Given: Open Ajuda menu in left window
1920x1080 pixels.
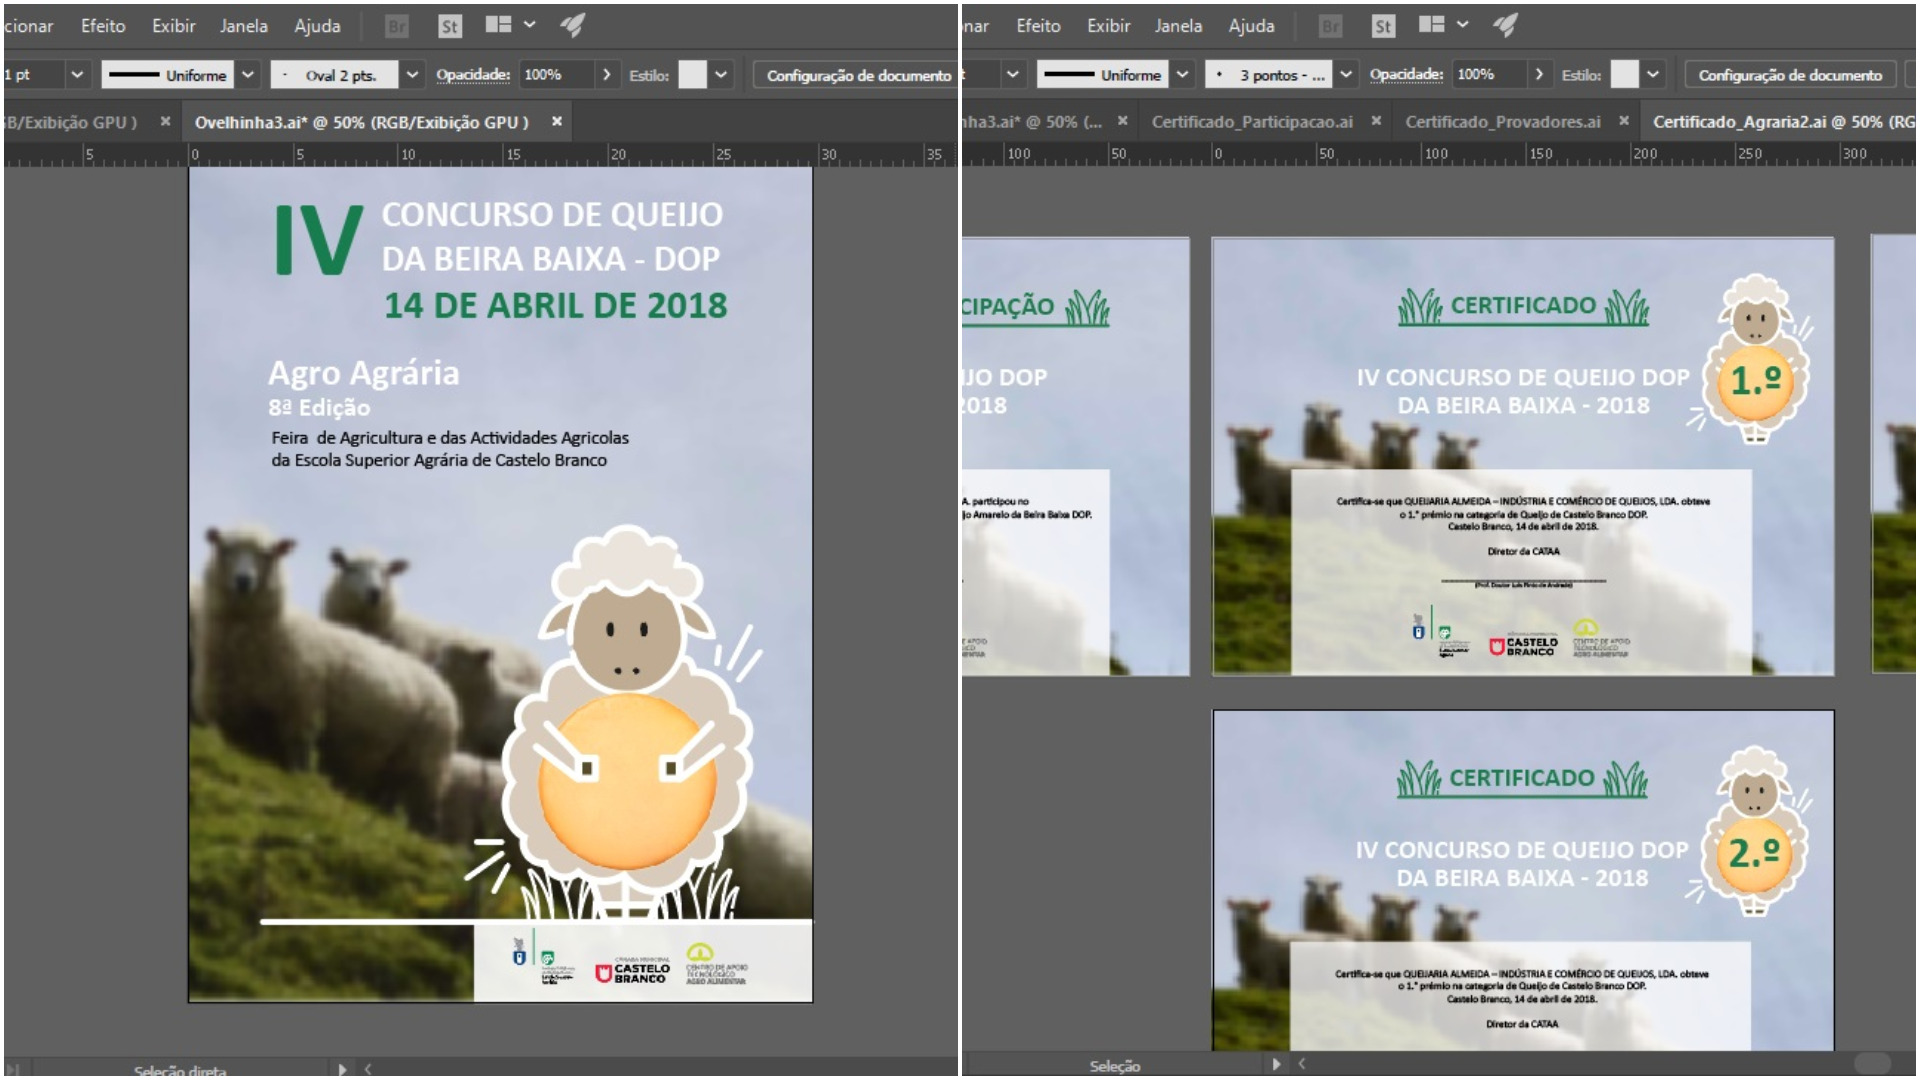Looking at the screenshot, I should (x=317, y=26).
